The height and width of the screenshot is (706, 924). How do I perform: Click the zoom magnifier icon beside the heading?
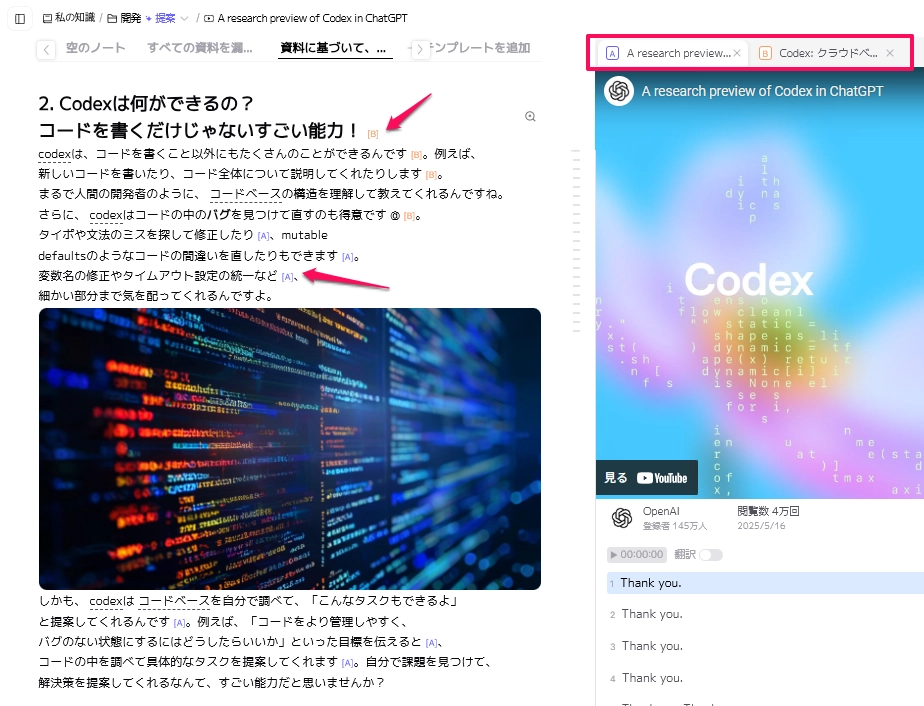[x=530, y=117]
